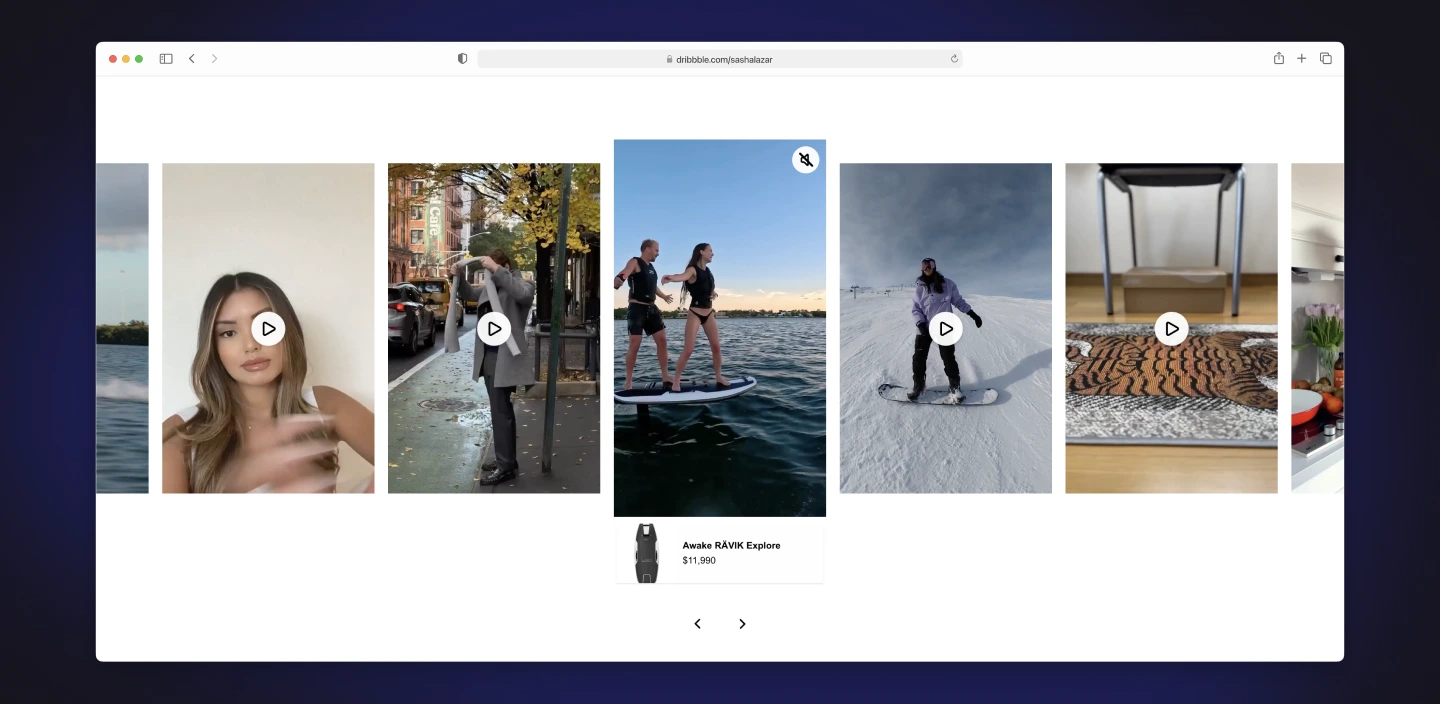This screenshot has height=704, width=1440.
Task: Toggle the Safari sidebar
Action: coord(165,58)
